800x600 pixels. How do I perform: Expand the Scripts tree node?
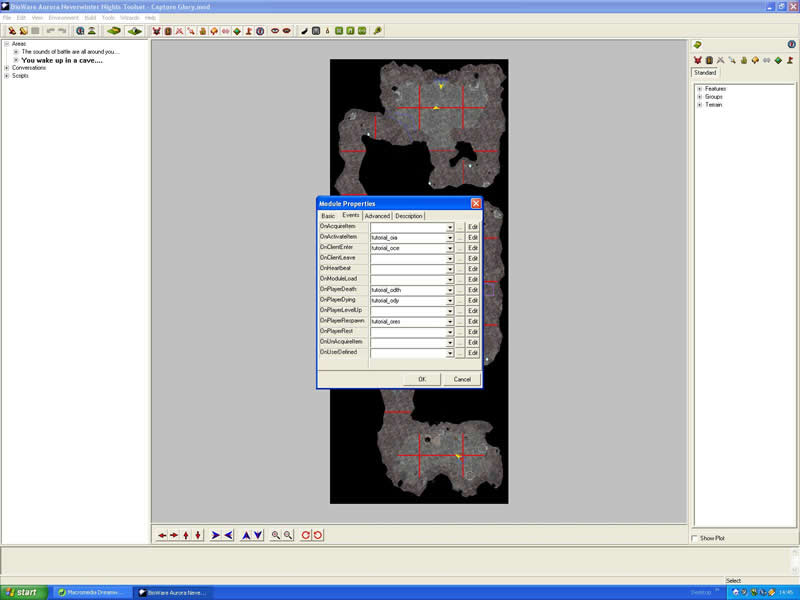click(x=7, y=76)
